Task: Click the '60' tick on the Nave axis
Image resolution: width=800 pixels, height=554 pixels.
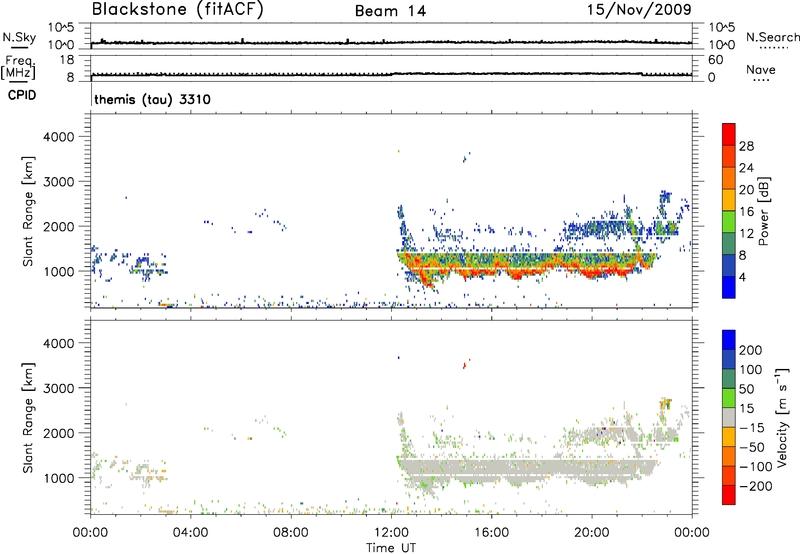Action: click(715, 60)
